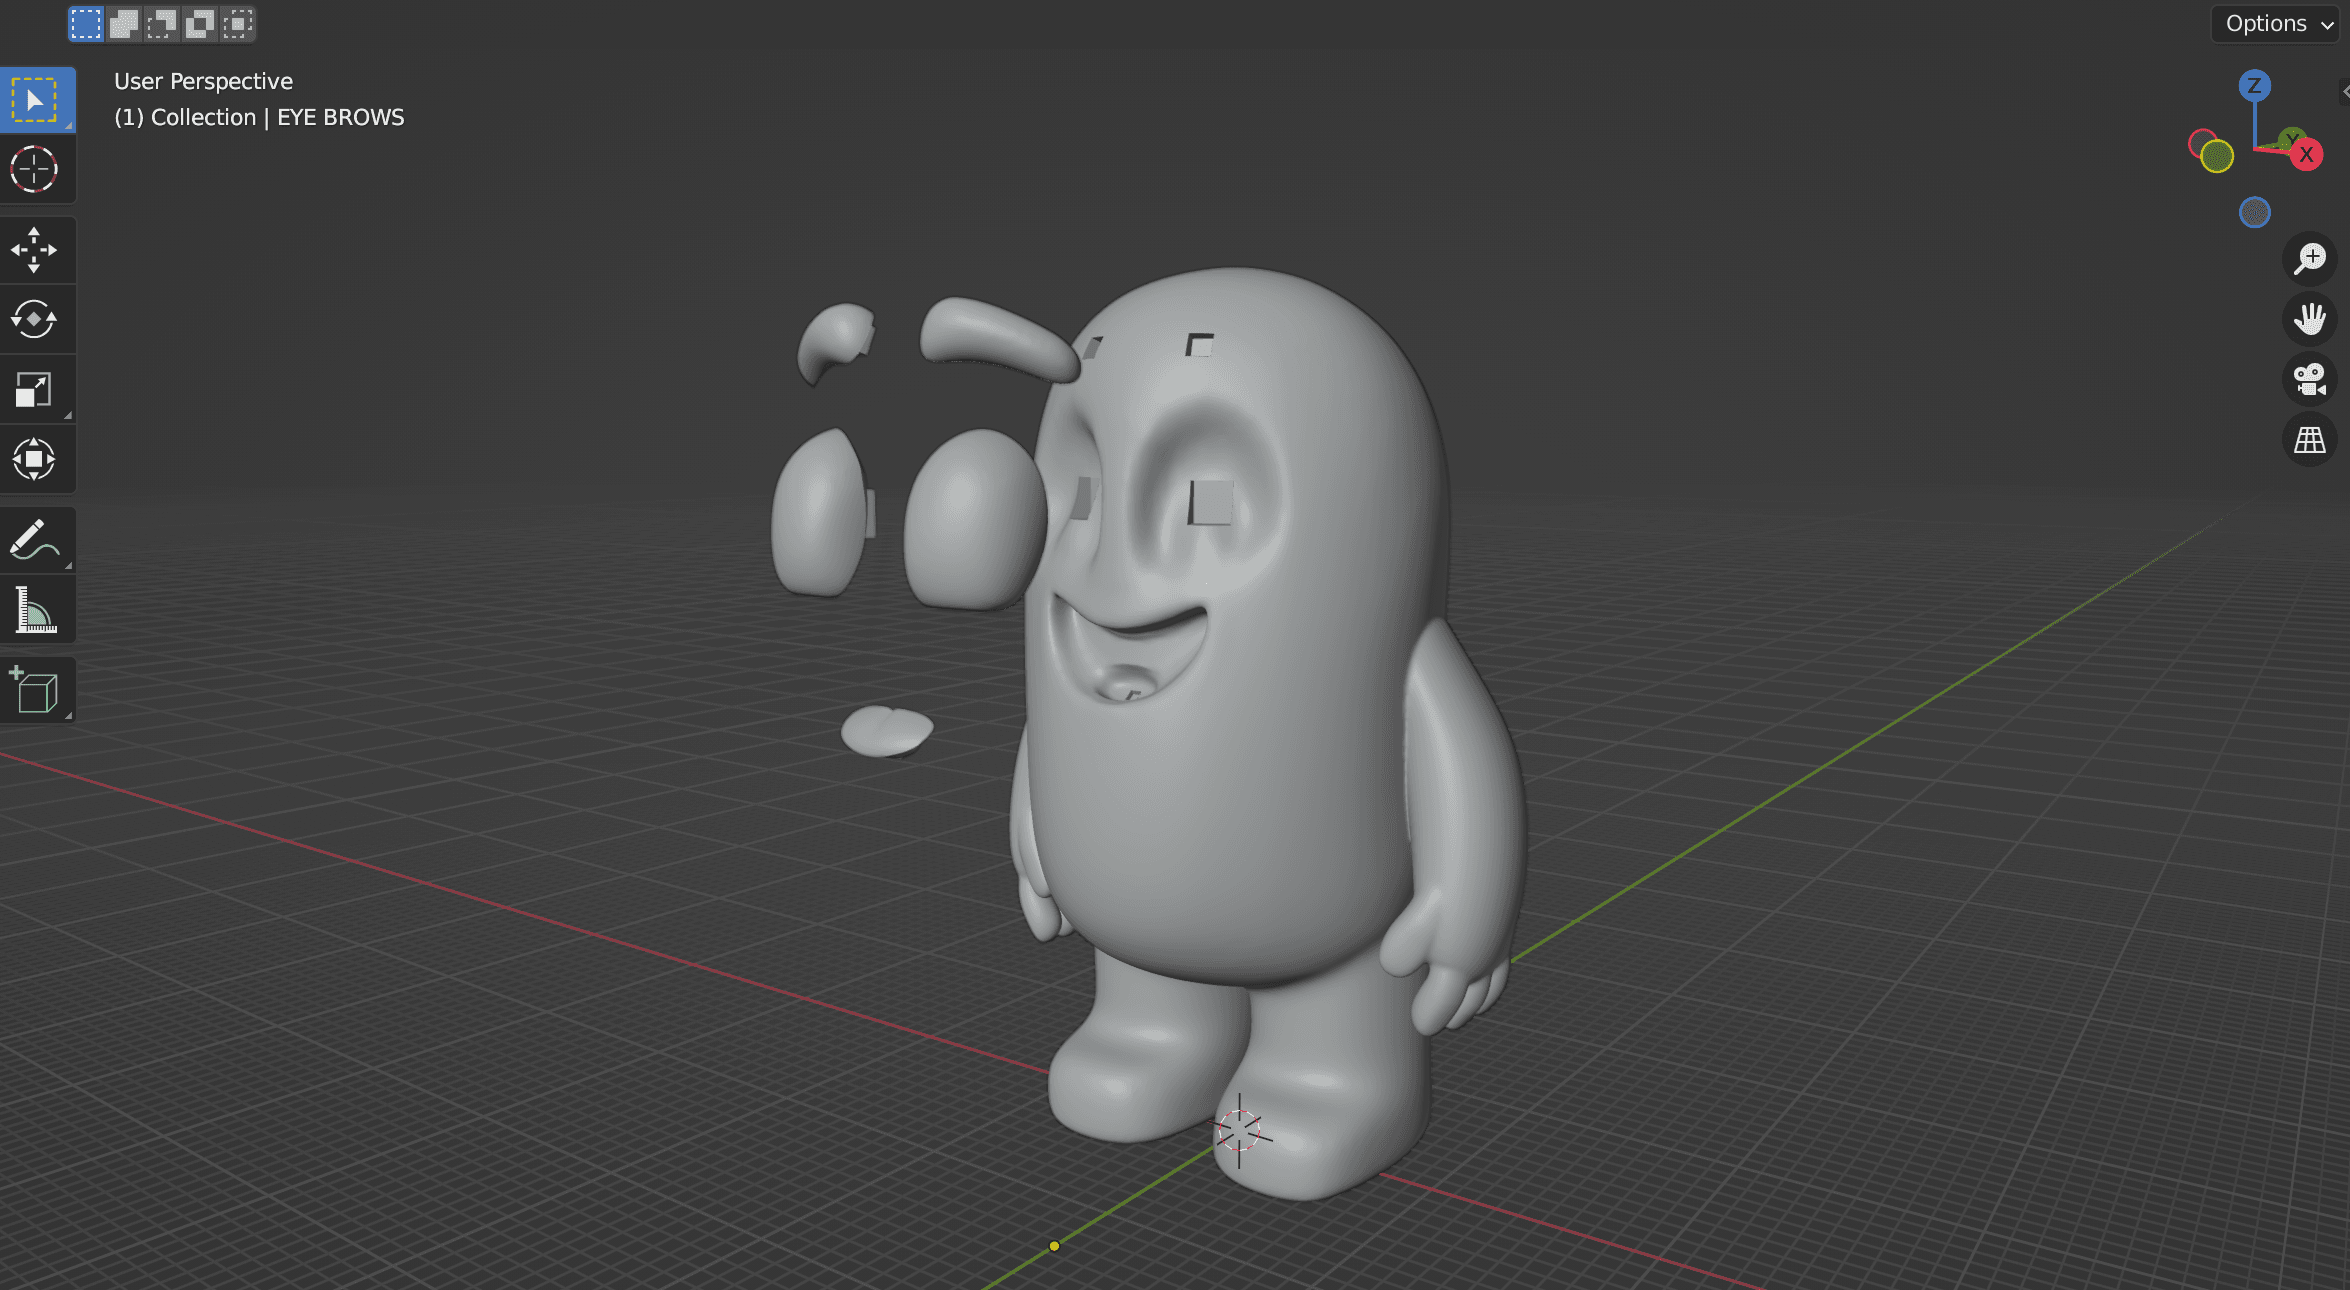Activate the 3D Cursor tool
Viewport: 2350px width, 1290px height.
(x=35, y=170)
